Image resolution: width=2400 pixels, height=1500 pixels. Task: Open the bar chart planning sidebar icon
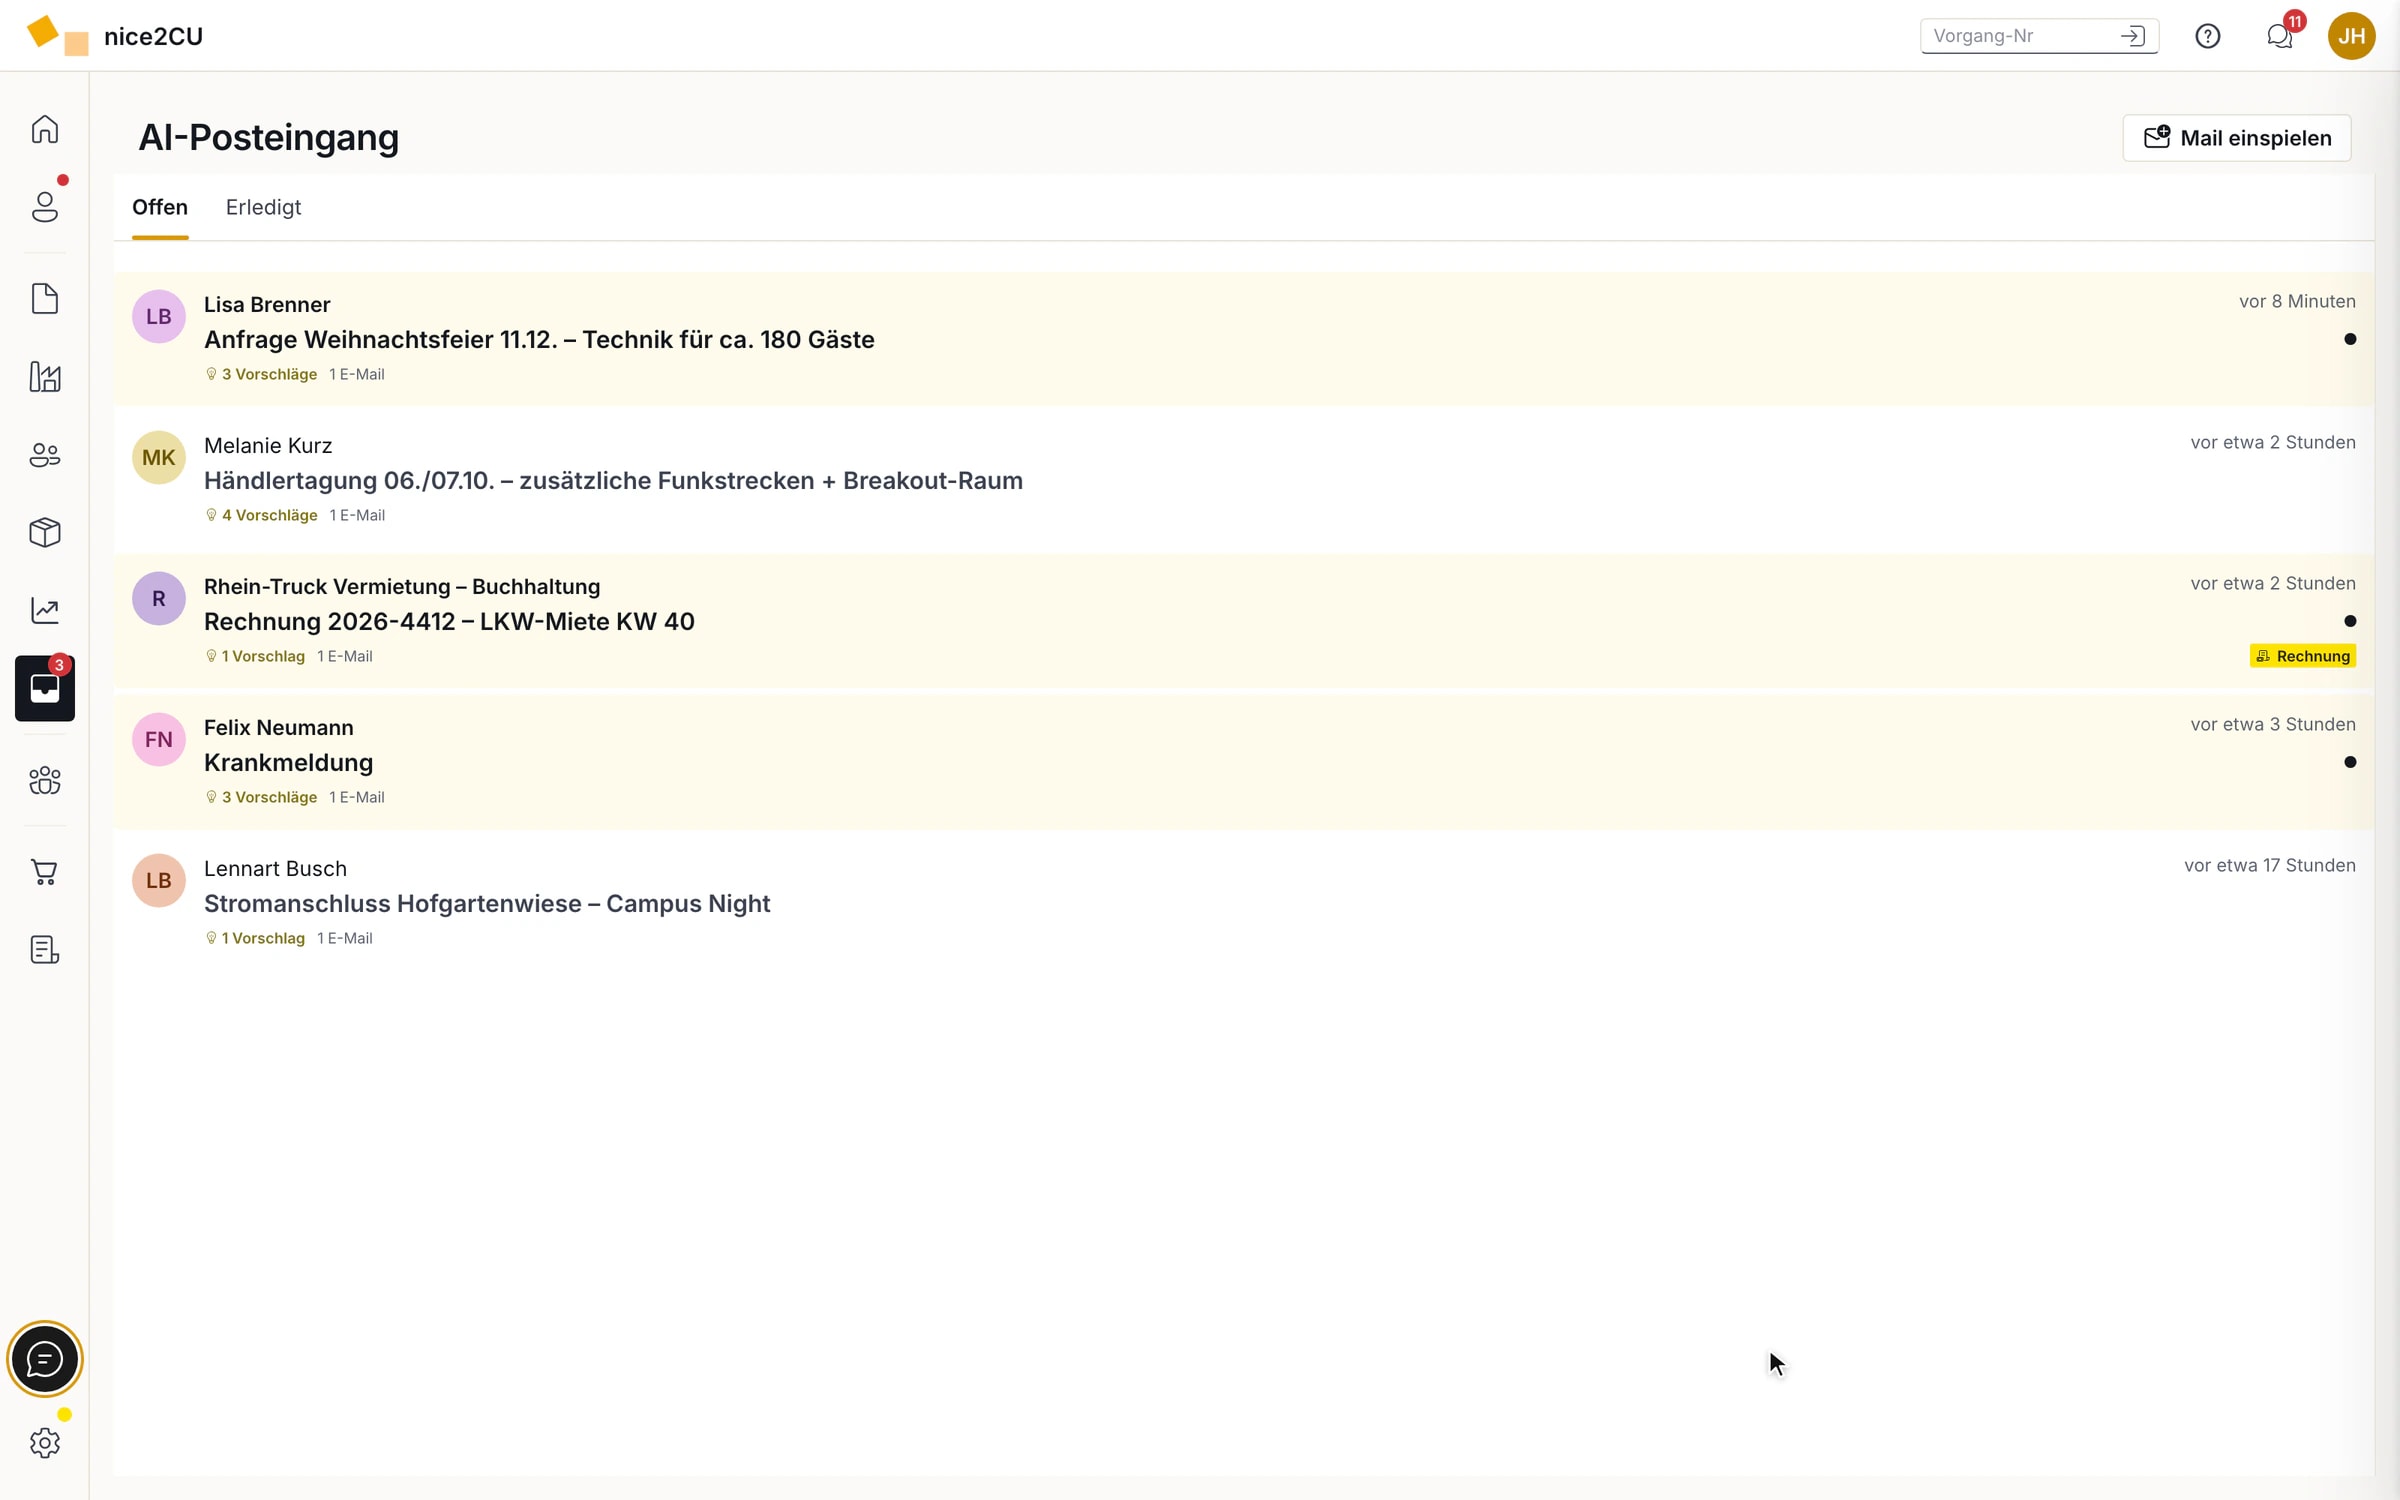45,377
